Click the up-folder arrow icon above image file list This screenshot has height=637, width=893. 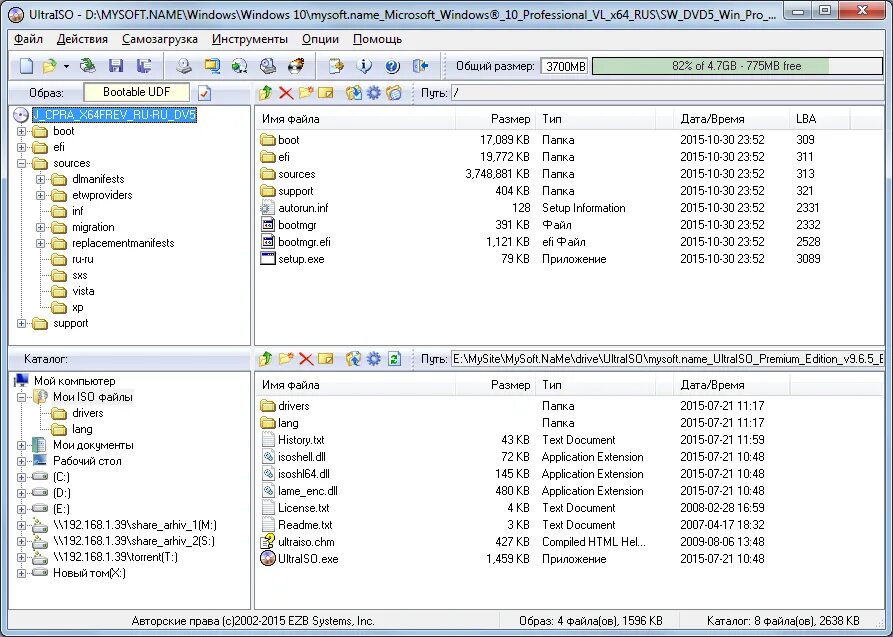coord(265,93)
